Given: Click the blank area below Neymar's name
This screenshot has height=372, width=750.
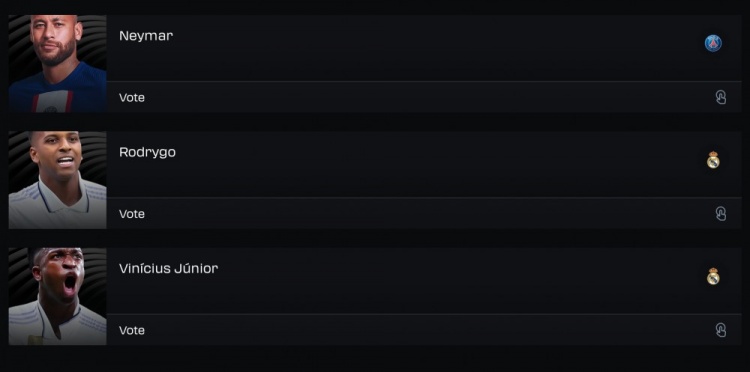Looking at the screenshot, I should coord(407,62).
